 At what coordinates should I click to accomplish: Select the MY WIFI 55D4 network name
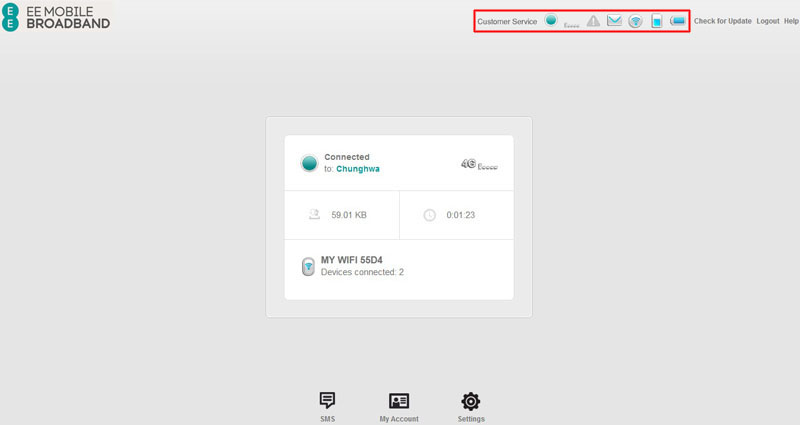pos(352,260)
